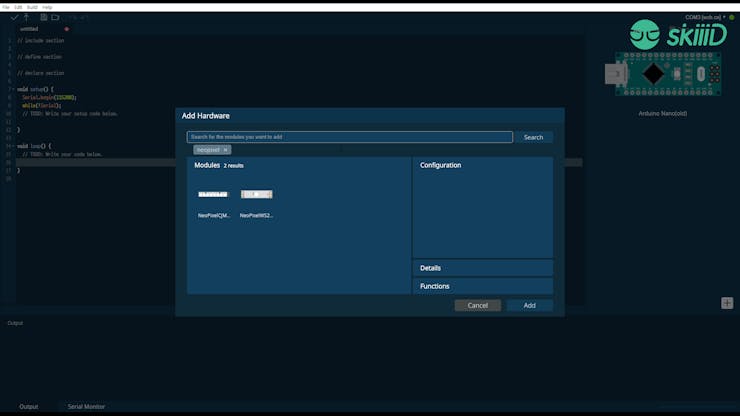Expand the Functions section
The image size is (740, 416).
pyautogui.click(x=483, y=286)
